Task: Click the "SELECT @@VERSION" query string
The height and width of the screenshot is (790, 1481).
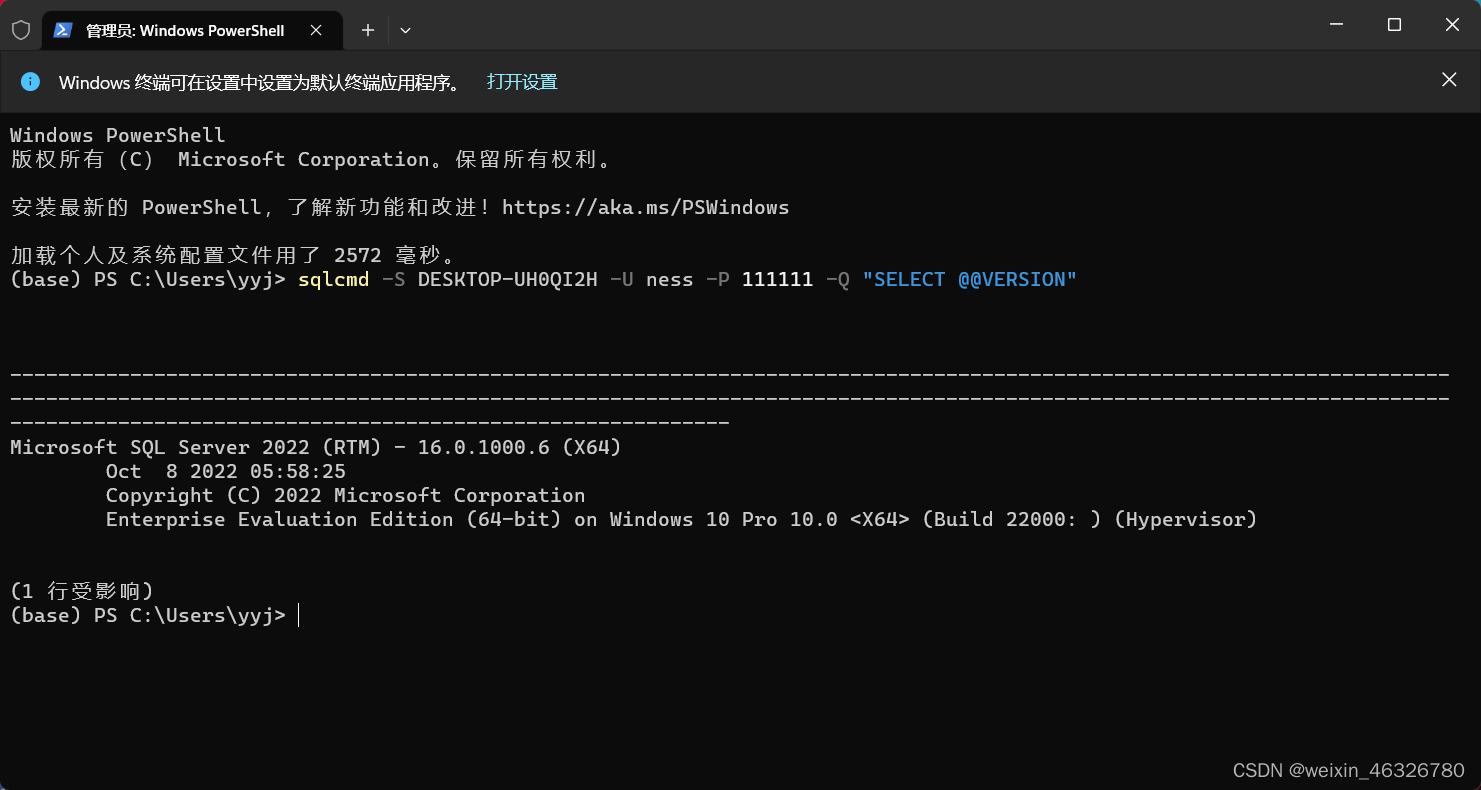Action: point(970,279)
